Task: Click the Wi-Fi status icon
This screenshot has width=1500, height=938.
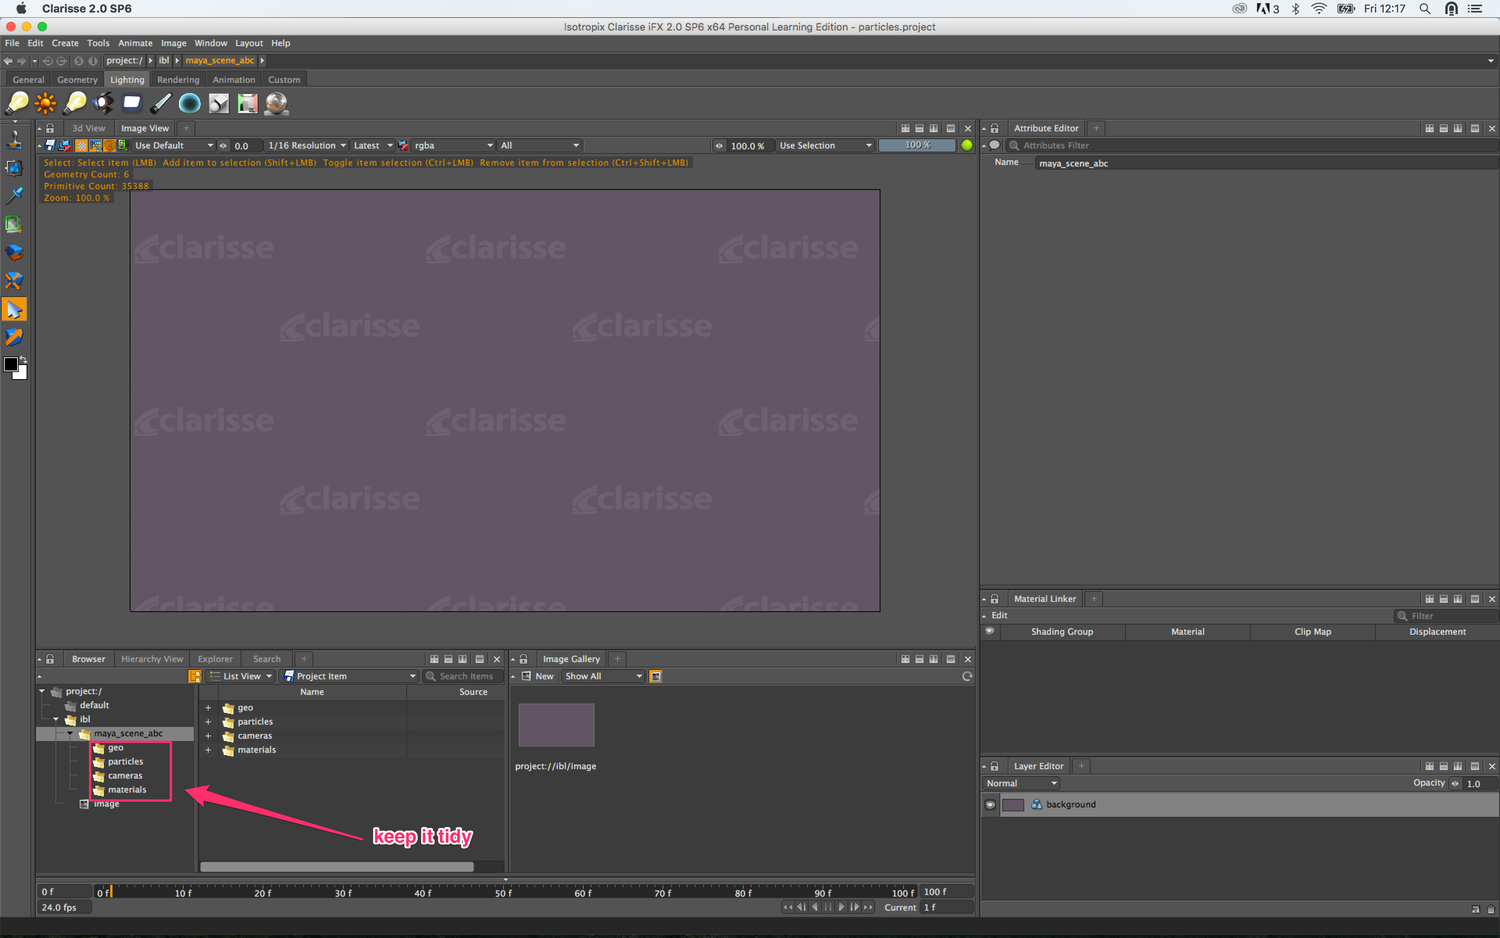Action: coord(1319,9)
